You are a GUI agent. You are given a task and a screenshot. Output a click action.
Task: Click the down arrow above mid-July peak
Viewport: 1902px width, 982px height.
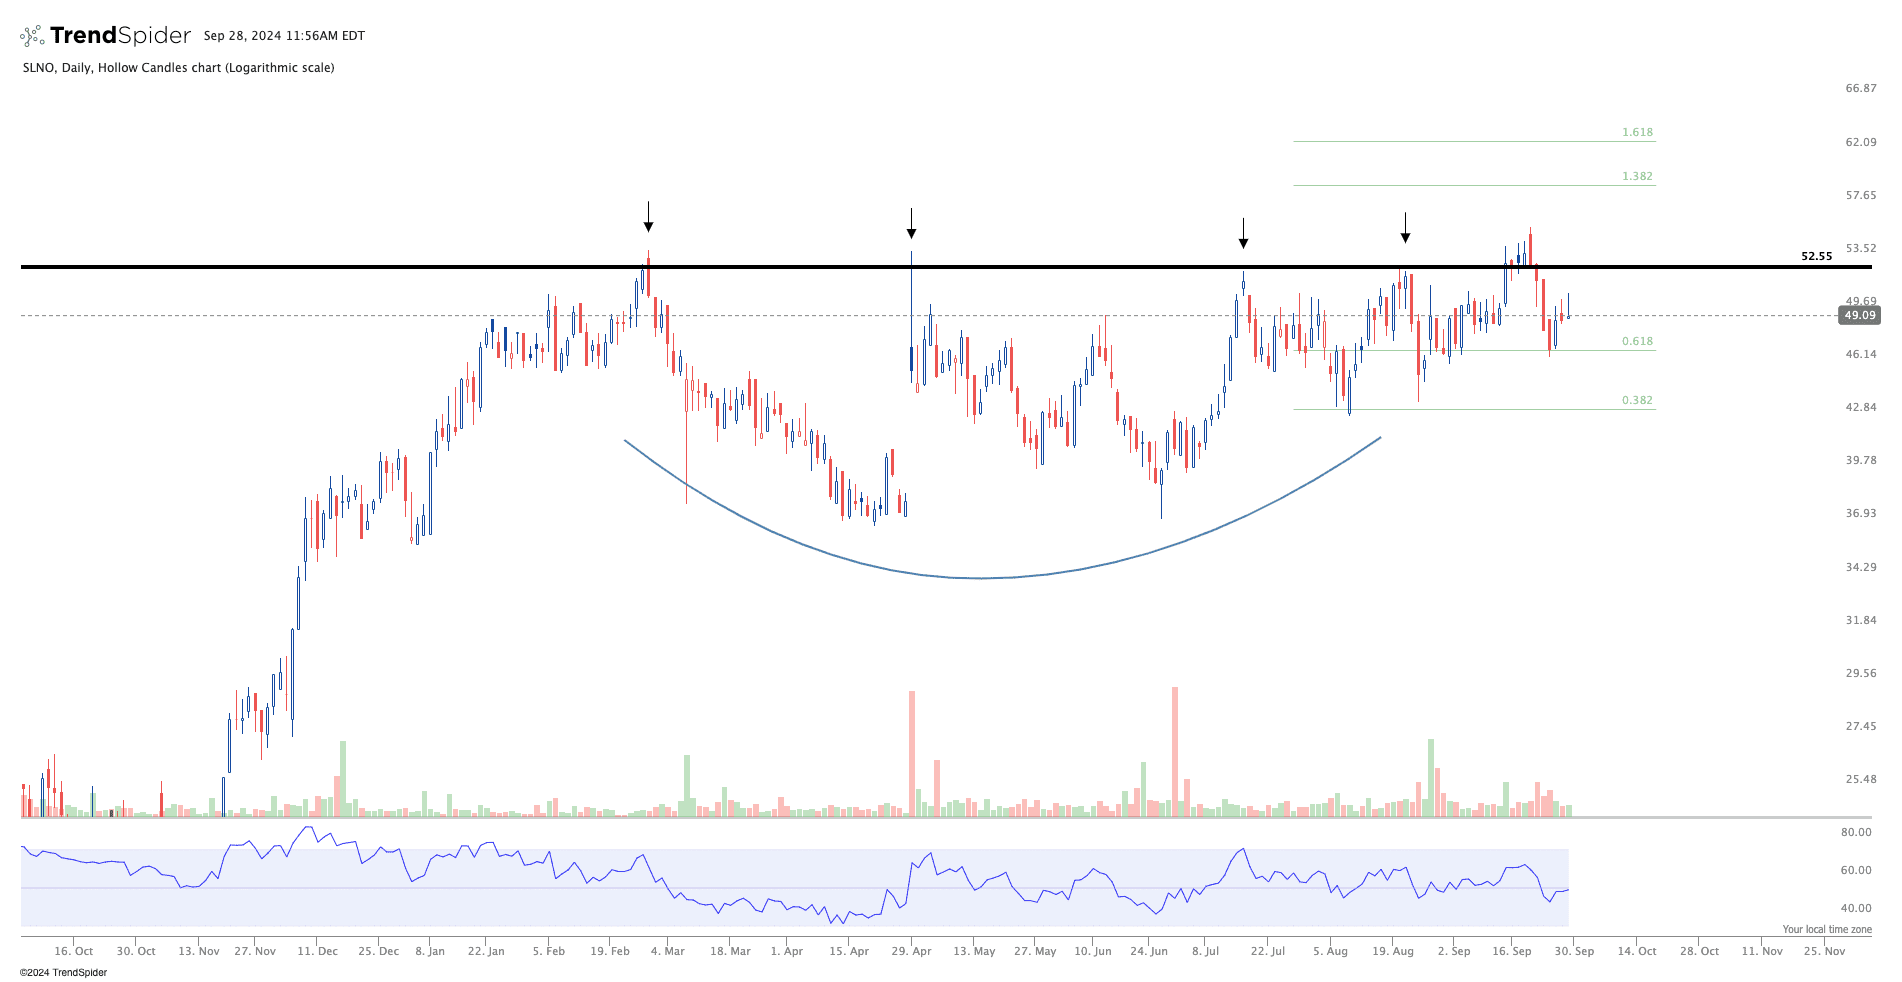coord(1243,233)
